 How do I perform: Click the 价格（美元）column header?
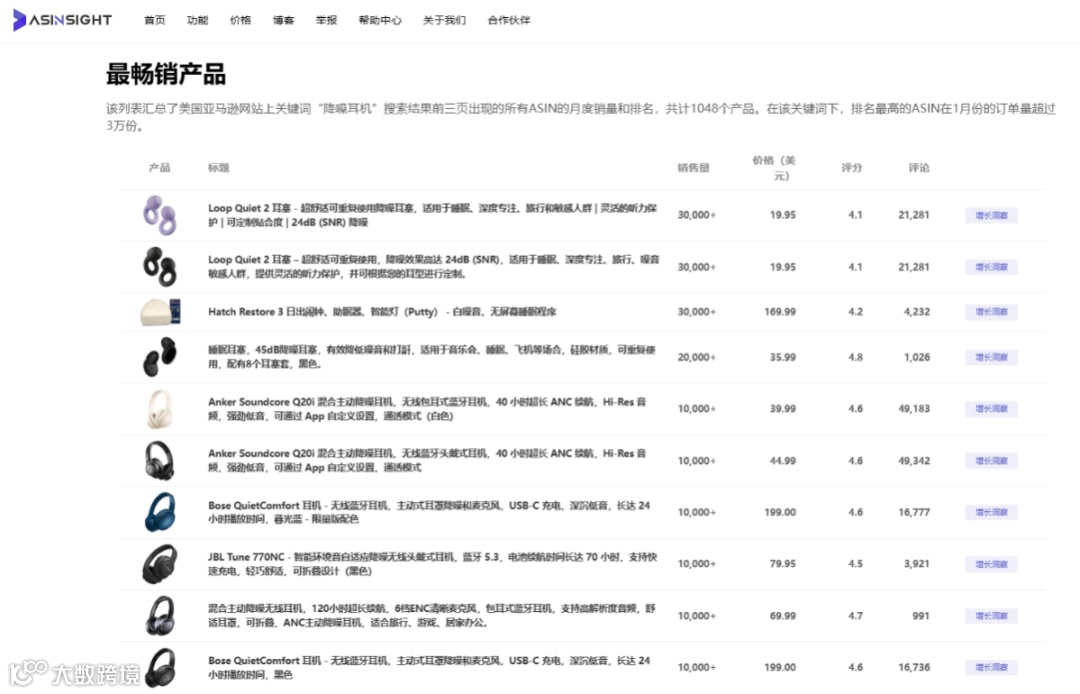[774, 168]
